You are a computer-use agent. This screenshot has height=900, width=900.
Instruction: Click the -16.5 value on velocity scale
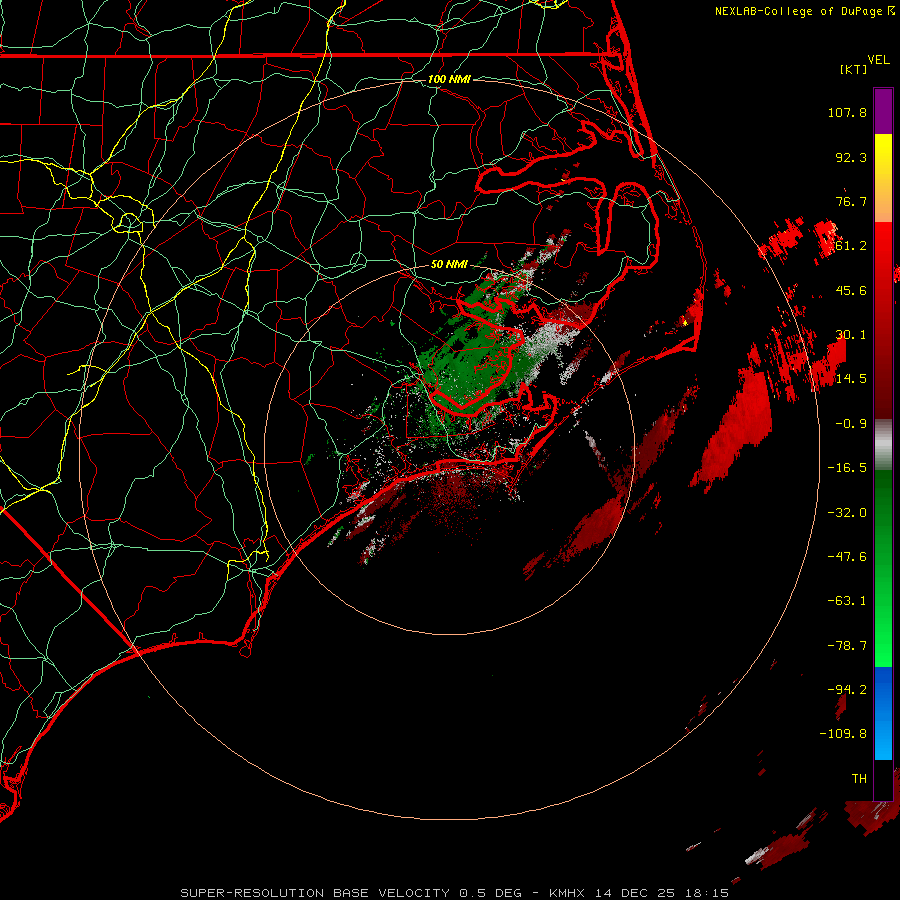[847, 468]
